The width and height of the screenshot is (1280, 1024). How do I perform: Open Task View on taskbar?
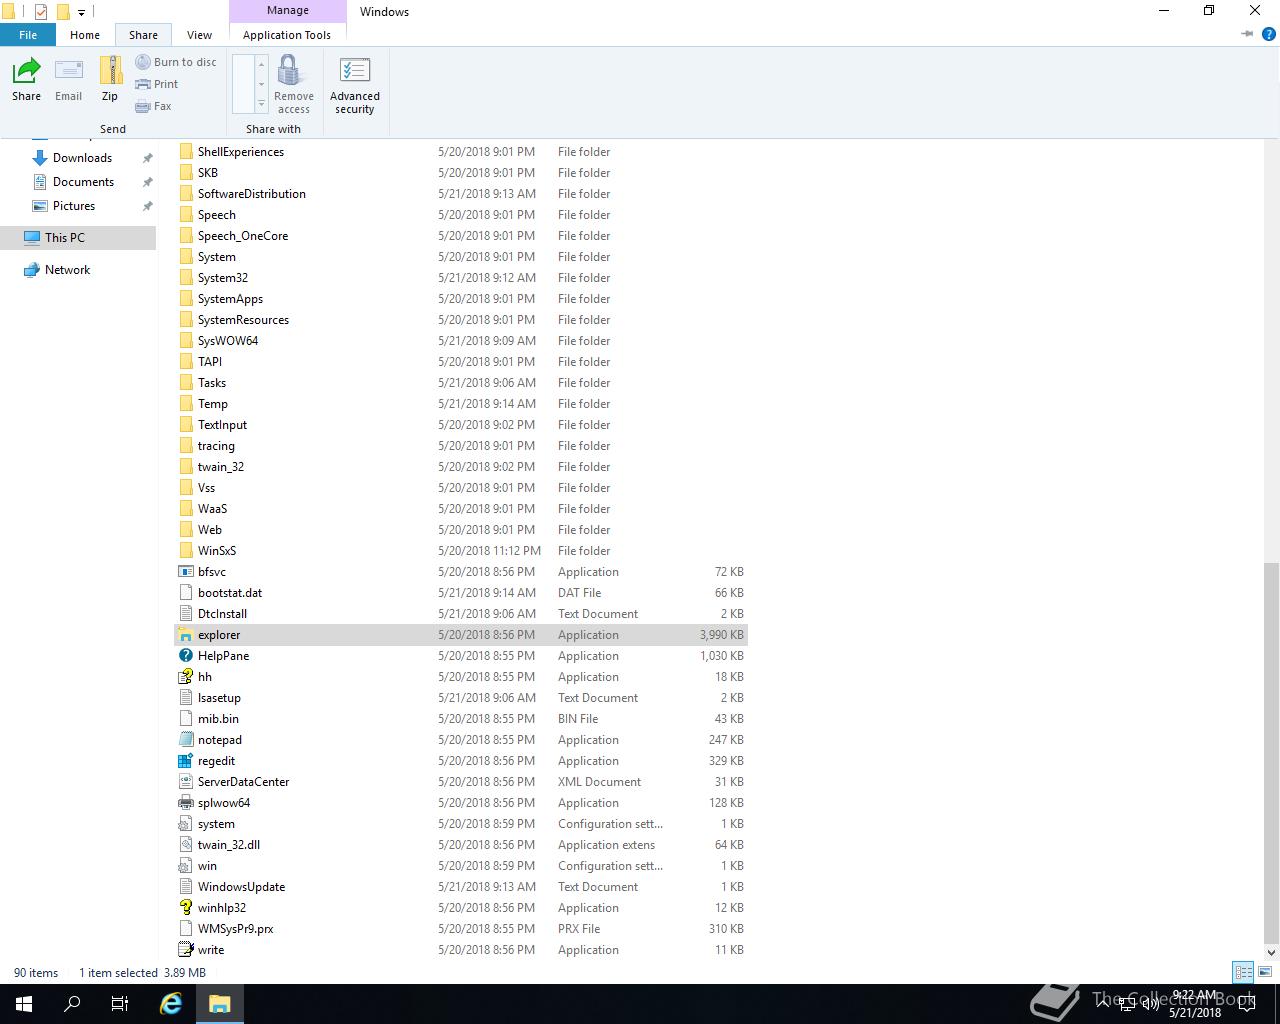click(x=120, y=1004)
